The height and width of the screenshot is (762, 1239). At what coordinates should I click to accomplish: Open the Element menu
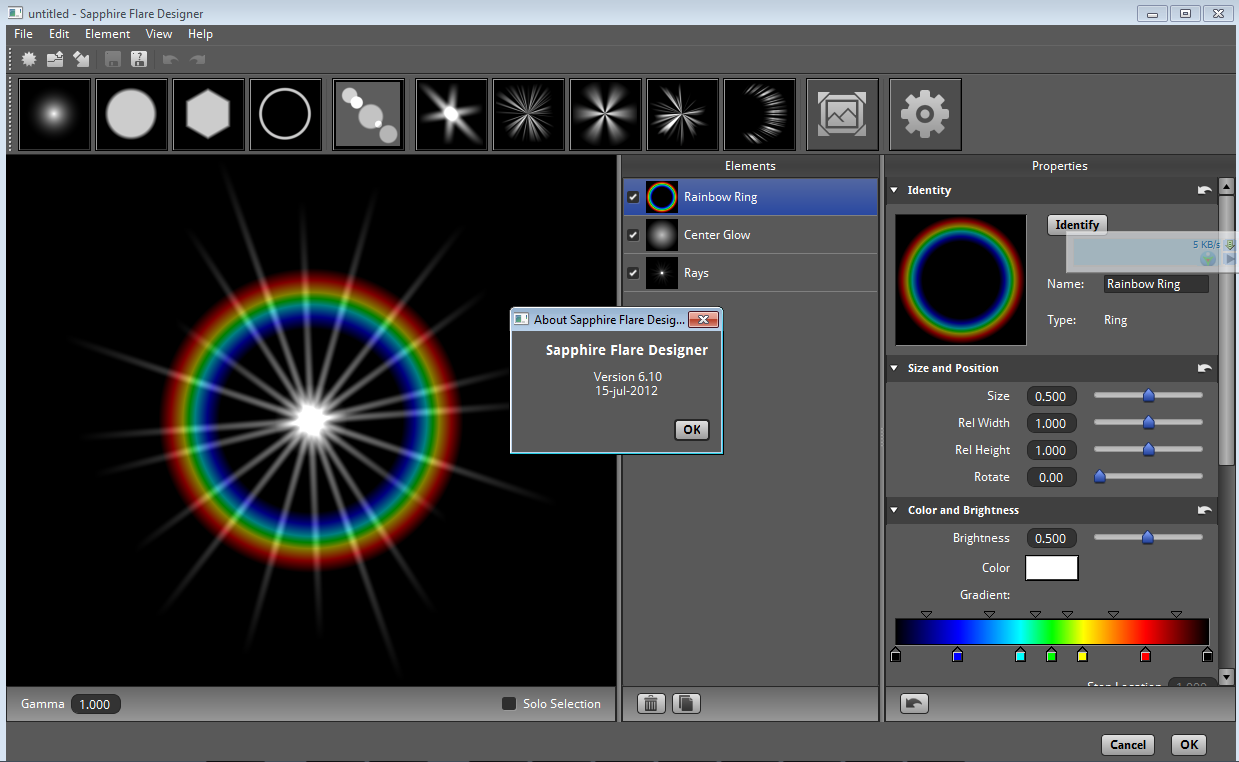pyautogui.click(x=107, y=34)
